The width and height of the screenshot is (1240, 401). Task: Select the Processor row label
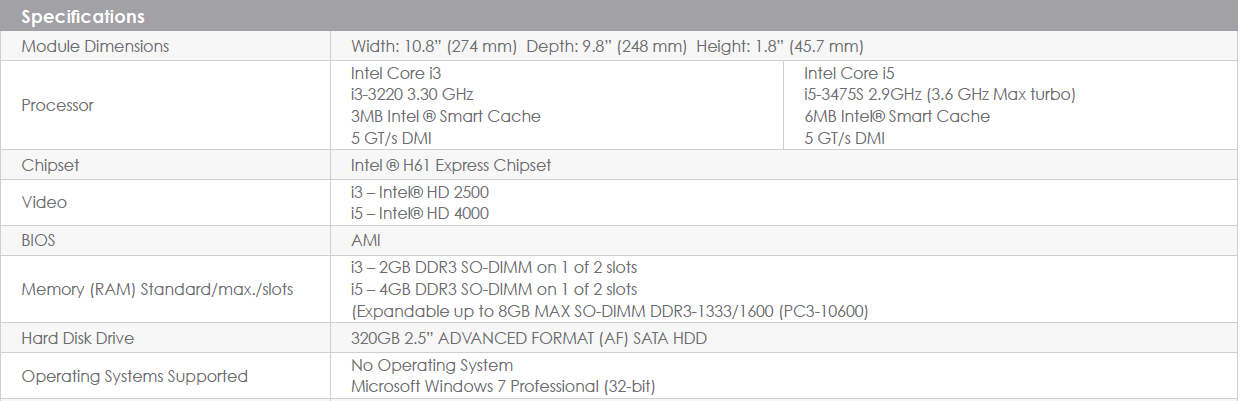click(57, 105)
